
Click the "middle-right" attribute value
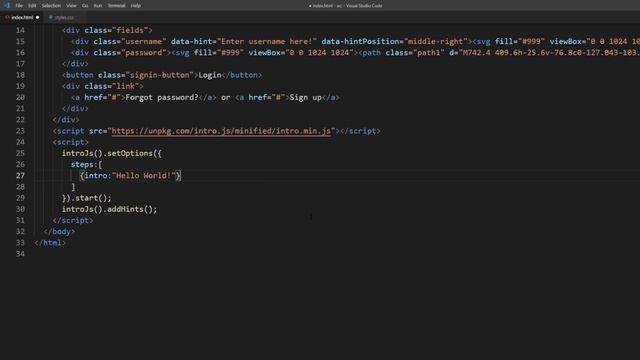pos(436,42)
